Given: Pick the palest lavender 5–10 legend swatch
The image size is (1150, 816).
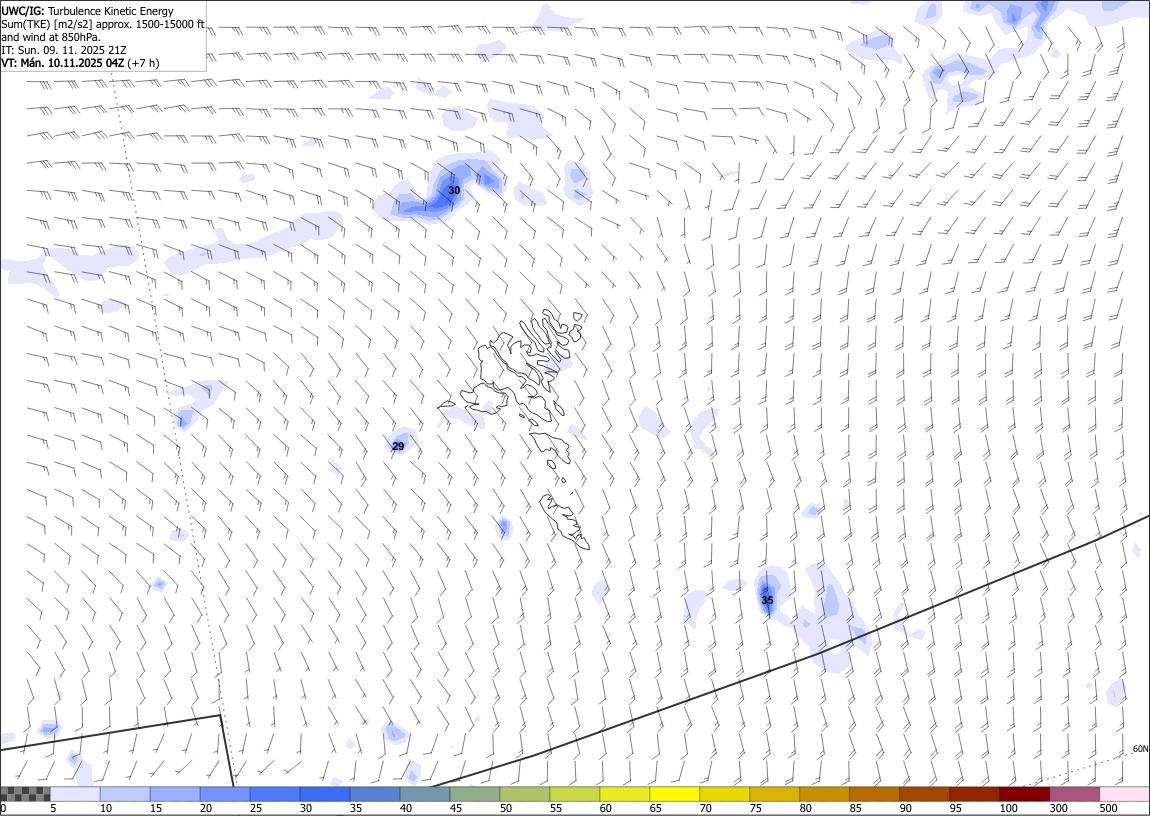Looking at the screenshot, I should pos(76,794).
